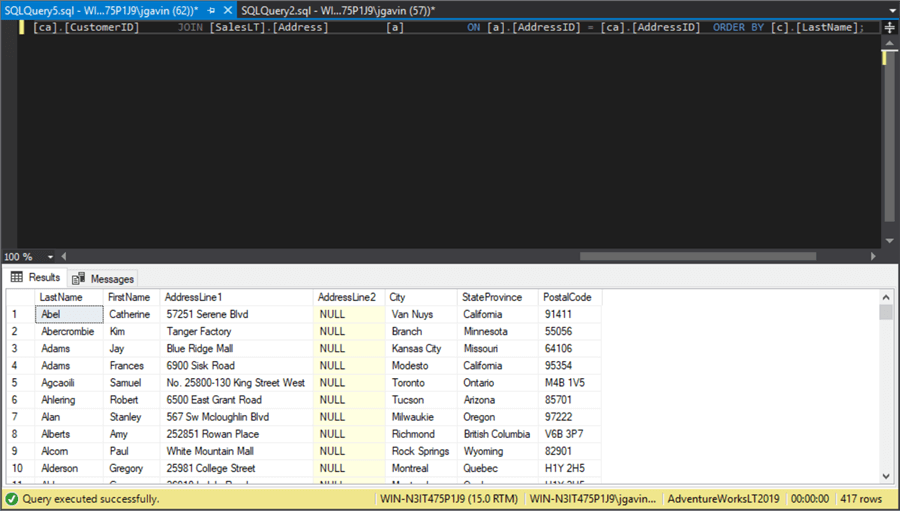This screenshot has width=900, height=511.
Task: Select the FirstName column header
Action: pos(131,297)
